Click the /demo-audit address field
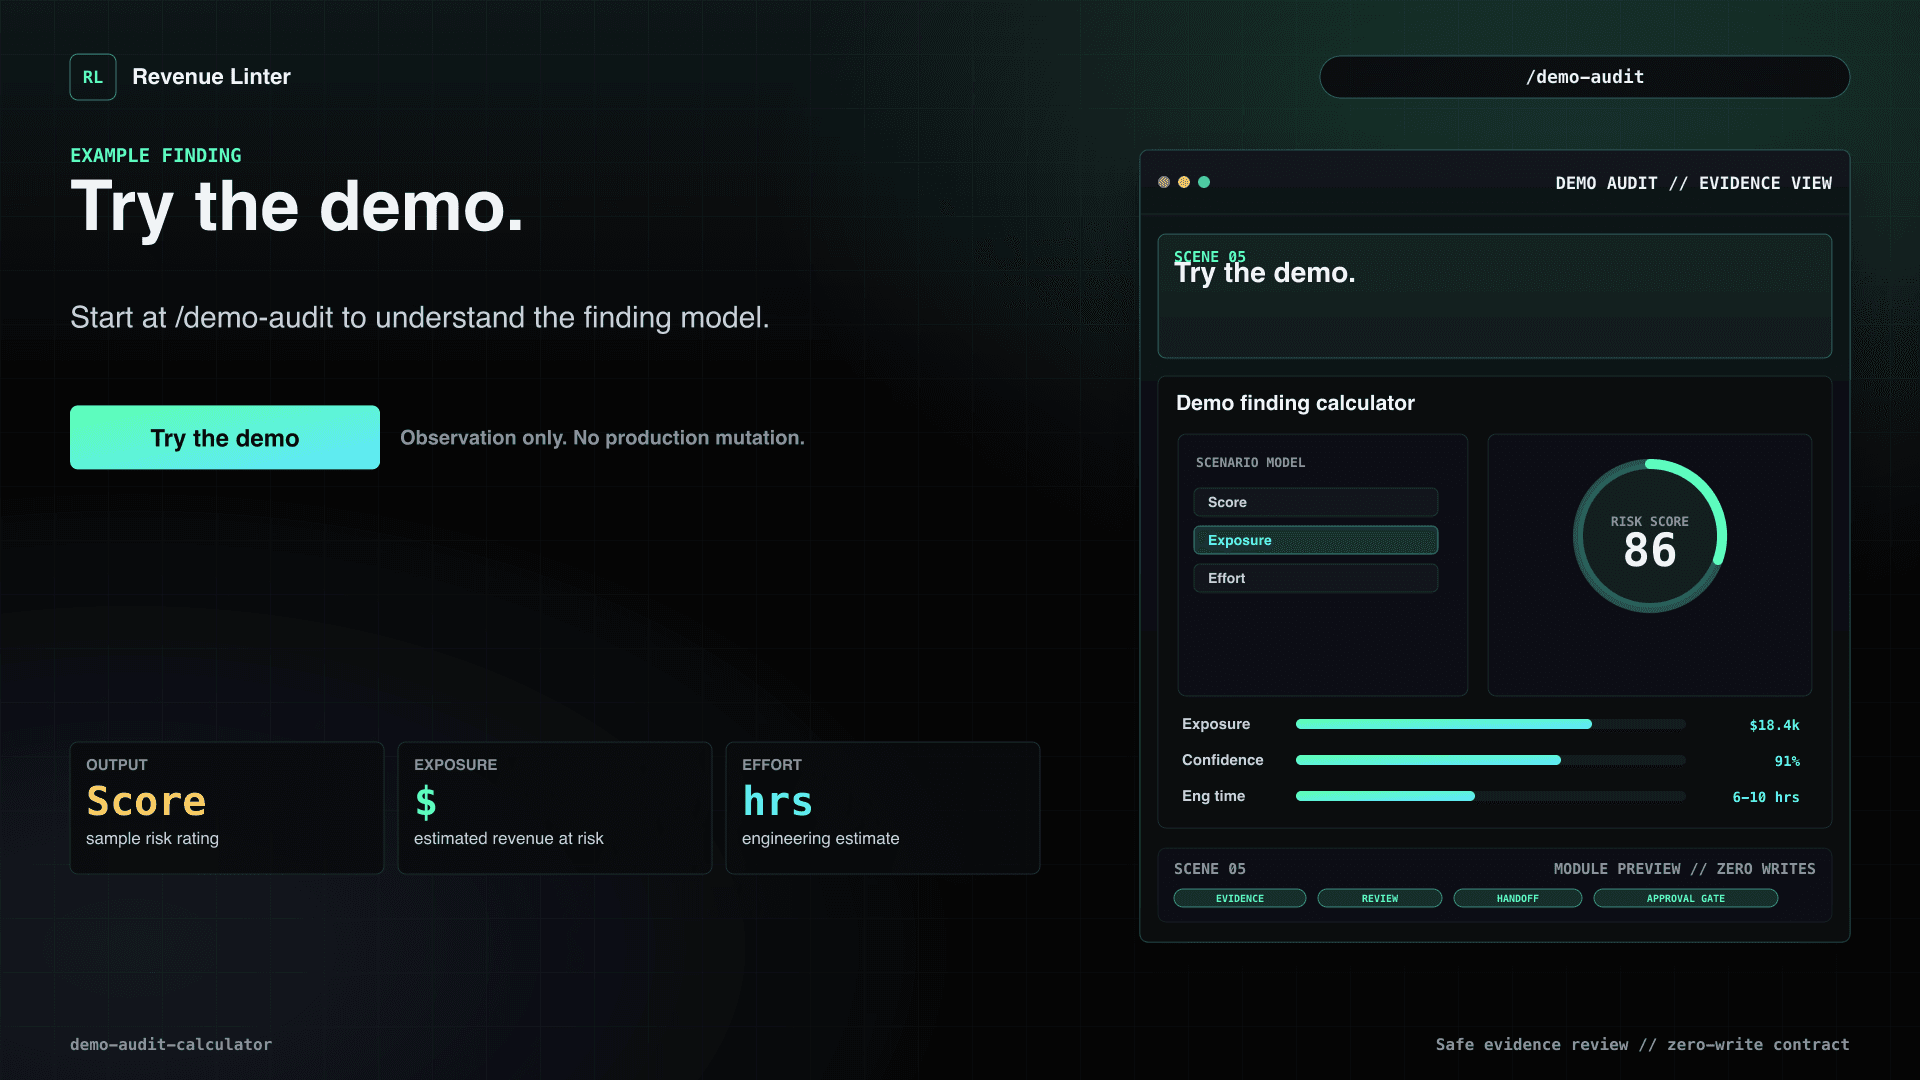Image resolution: width=1920 pixels, height=1080 pixels. click(1584, 77)
